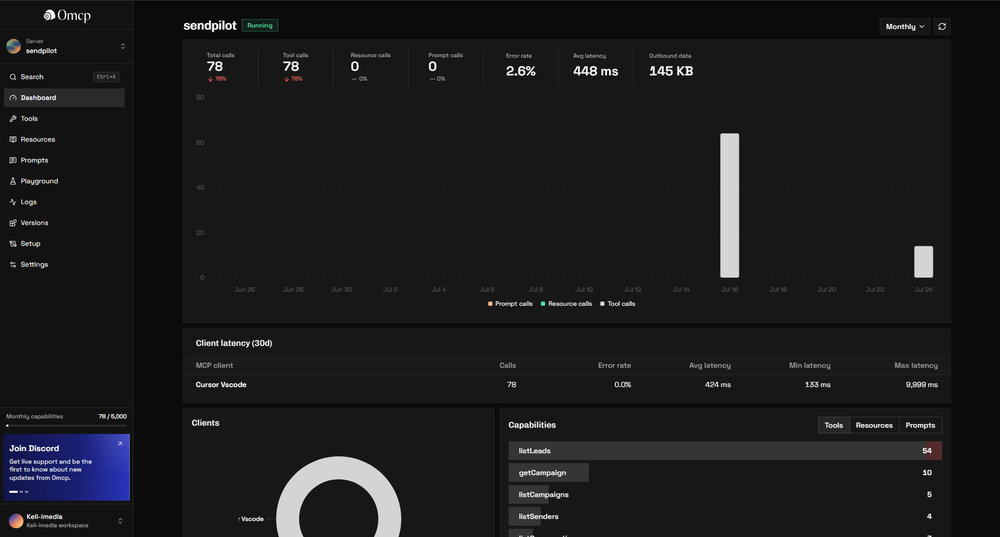Image resolution: width=1000 pixels, height=537 pixels.
Task: Click the Dashboard gauge icon
Action: (x=13, y=98)
